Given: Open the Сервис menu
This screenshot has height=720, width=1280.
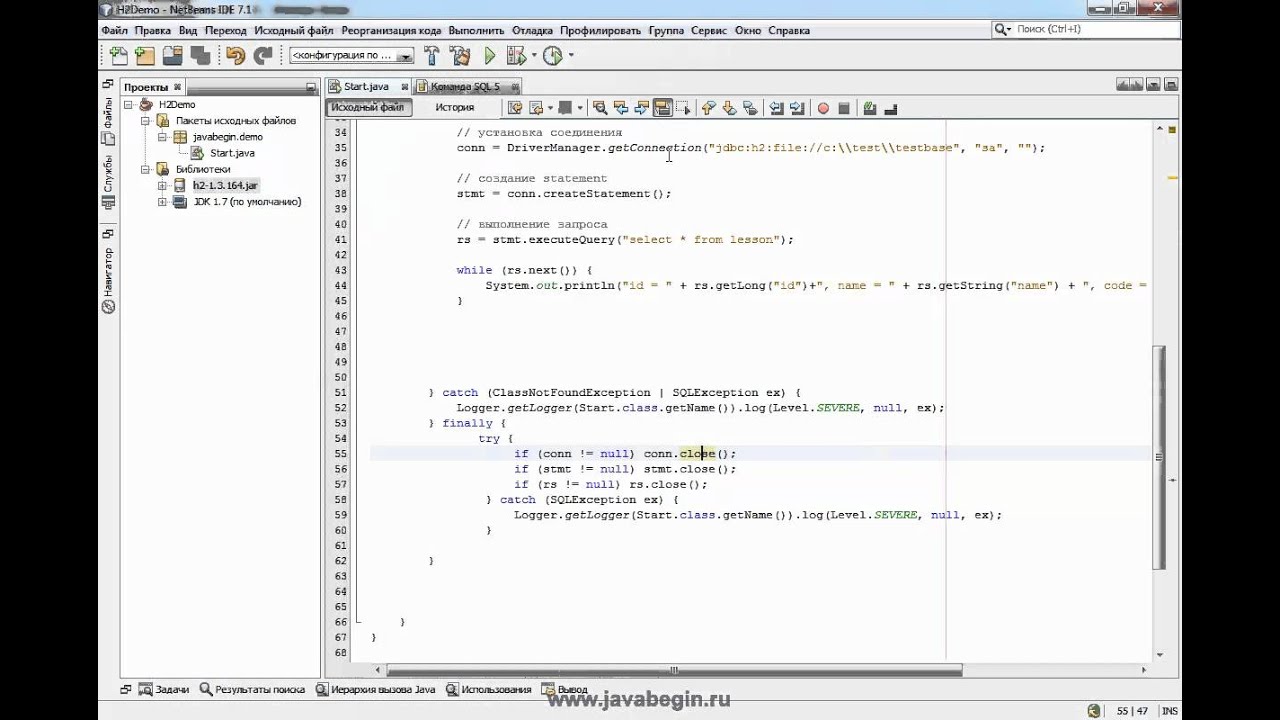Looking at the screenshot, I should point(709,30).
